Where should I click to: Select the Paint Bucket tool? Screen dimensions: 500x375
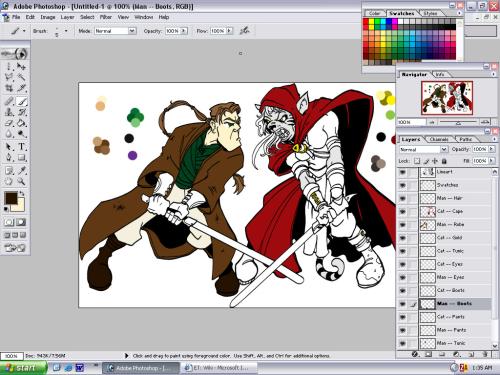click(x=21, y=123)
